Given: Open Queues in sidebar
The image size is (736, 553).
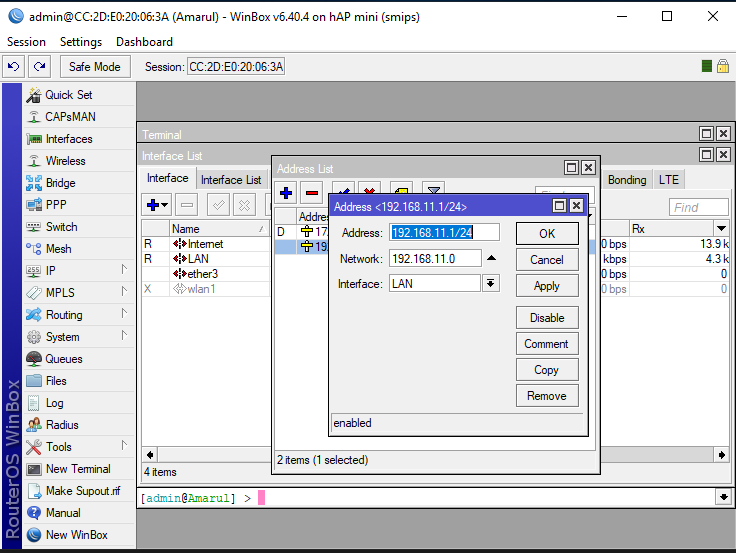Looking at the screenshot, I should 79,359.
